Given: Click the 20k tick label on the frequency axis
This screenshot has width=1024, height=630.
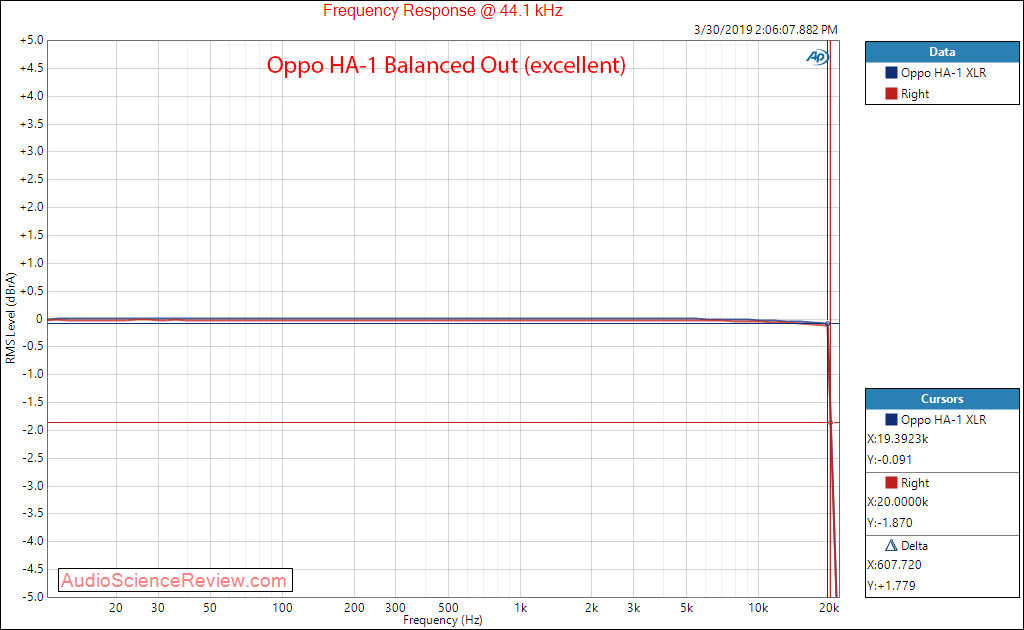Looking at the screenshot, I should 829,608.
